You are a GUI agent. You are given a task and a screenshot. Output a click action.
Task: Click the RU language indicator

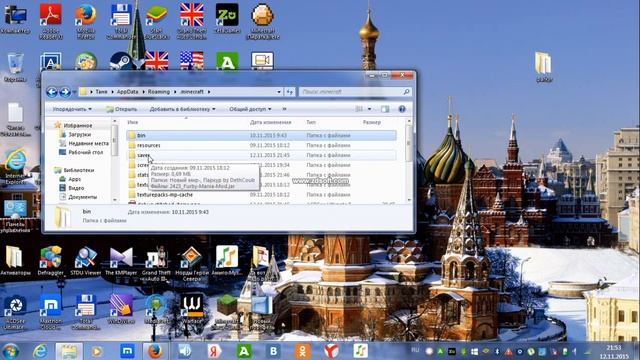[415, 350]
